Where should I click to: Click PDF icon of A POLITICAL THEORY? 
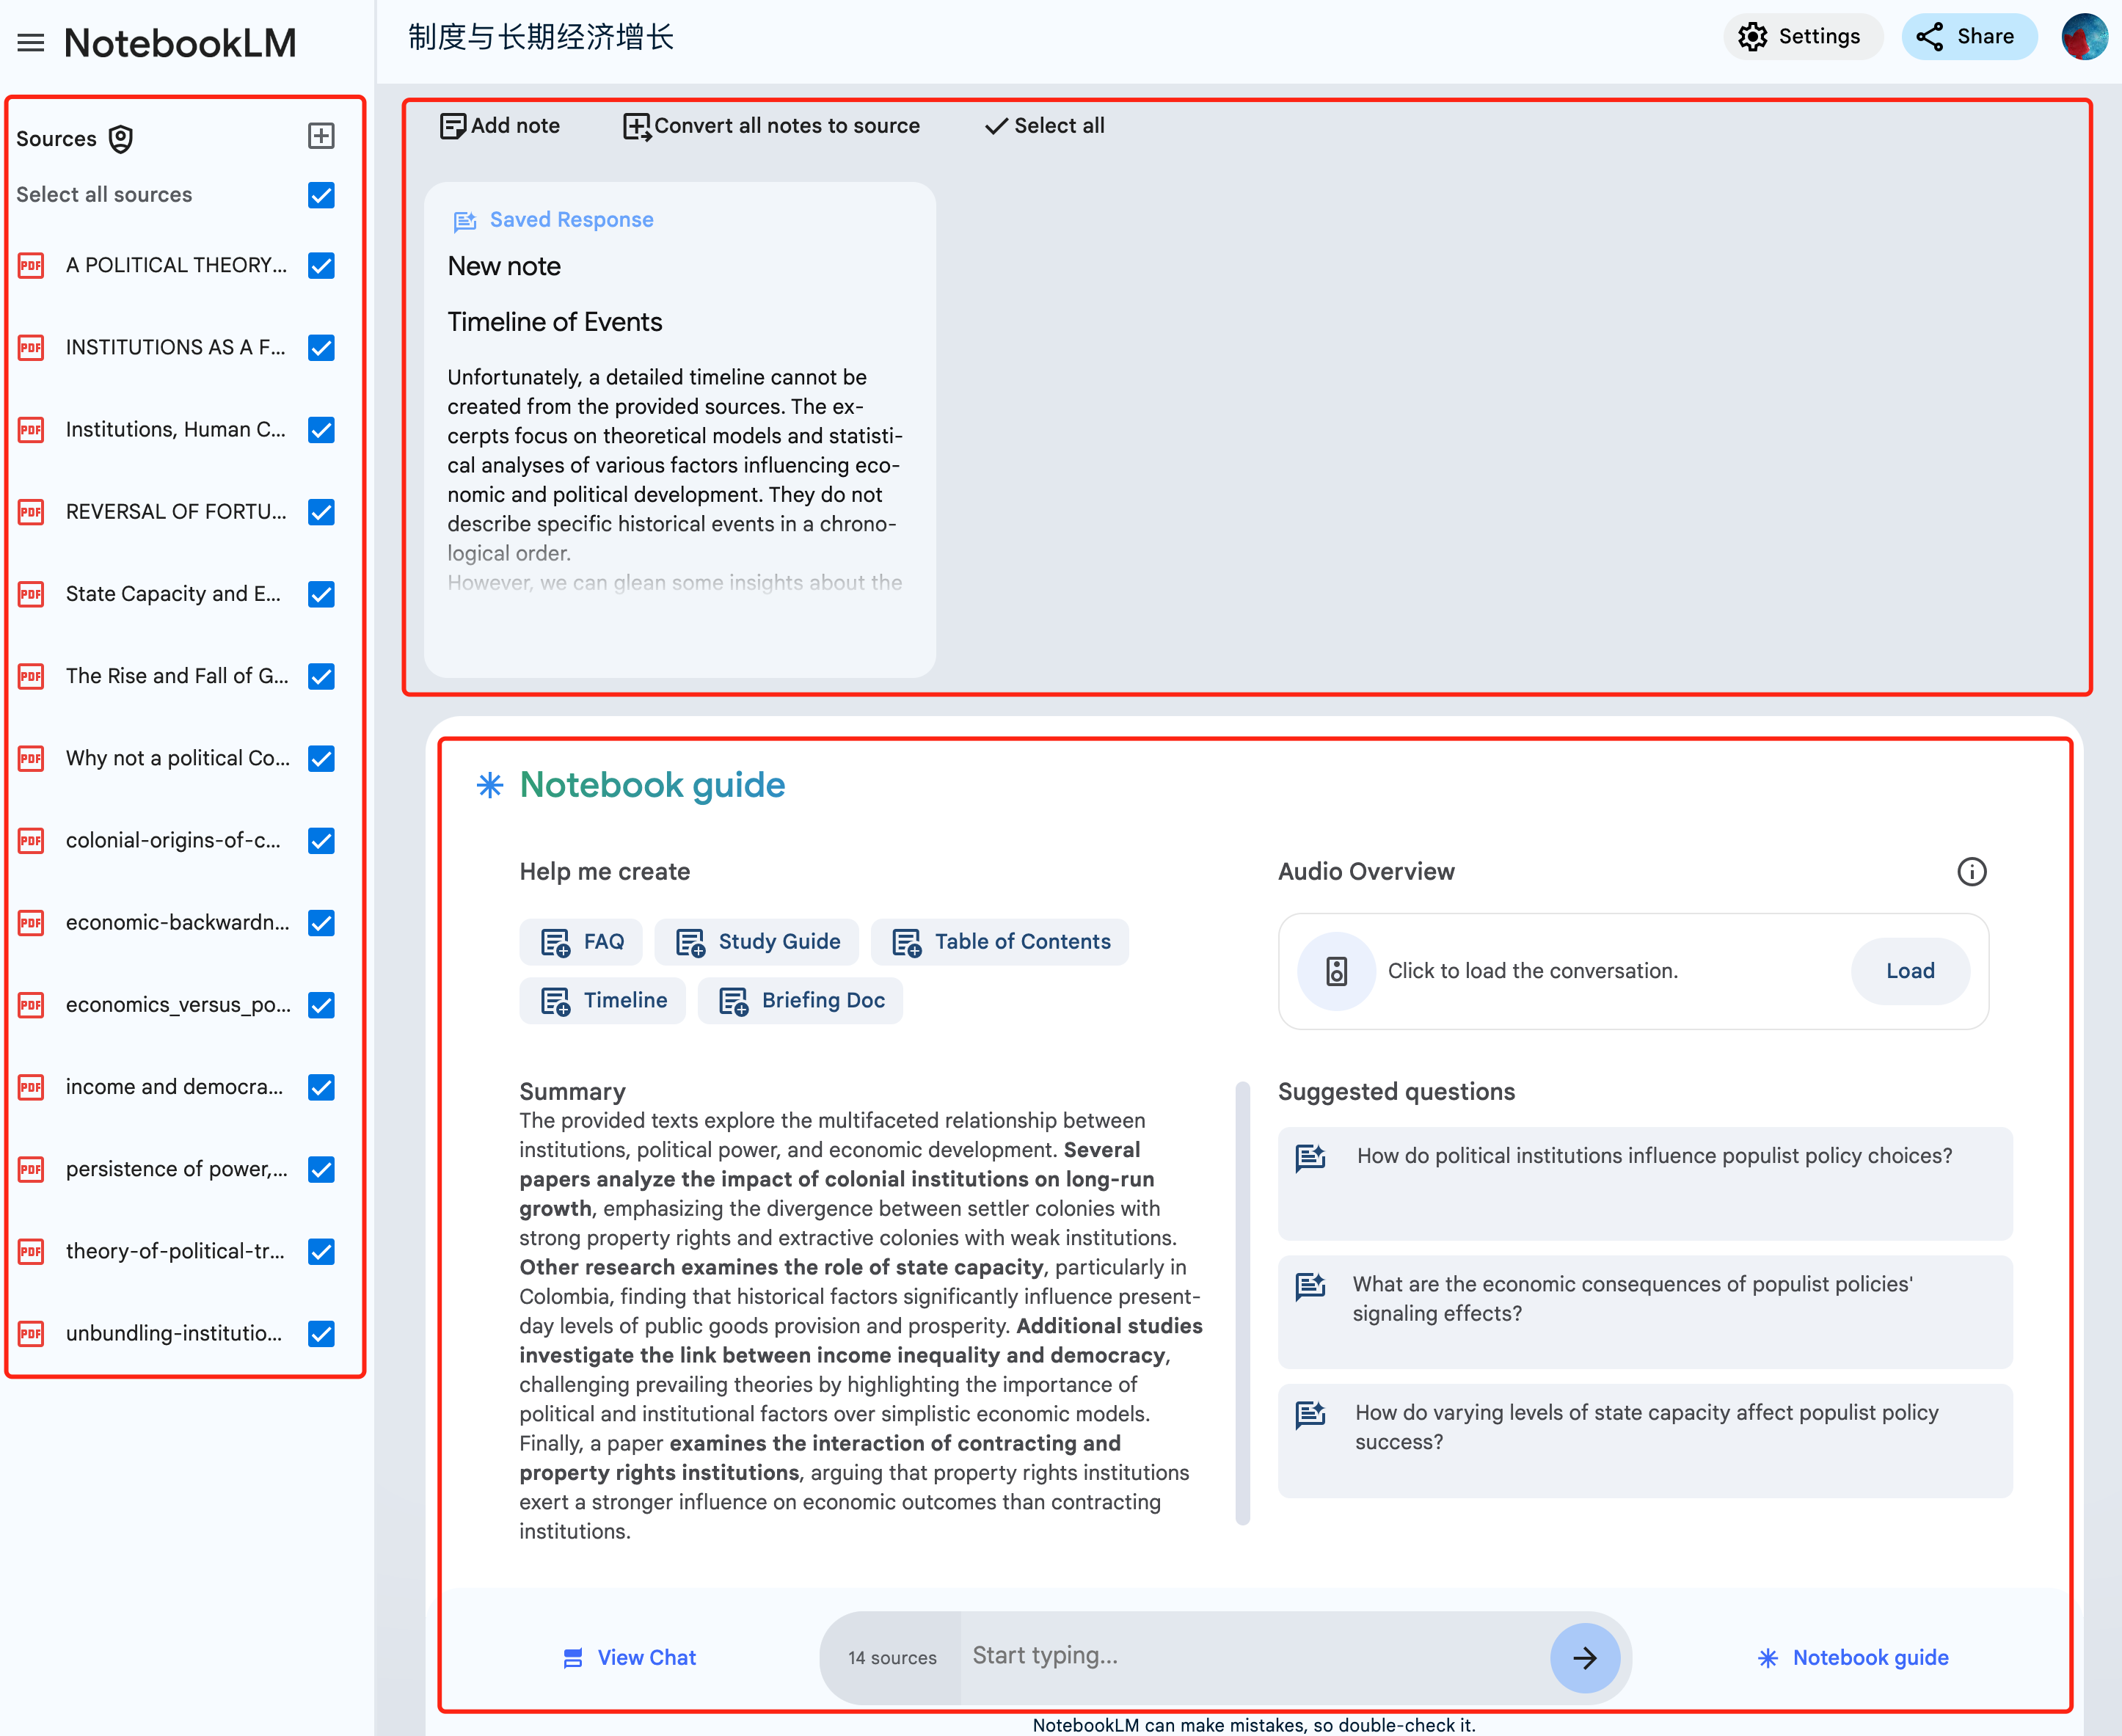pyautogui.click(x=31, y=265)
